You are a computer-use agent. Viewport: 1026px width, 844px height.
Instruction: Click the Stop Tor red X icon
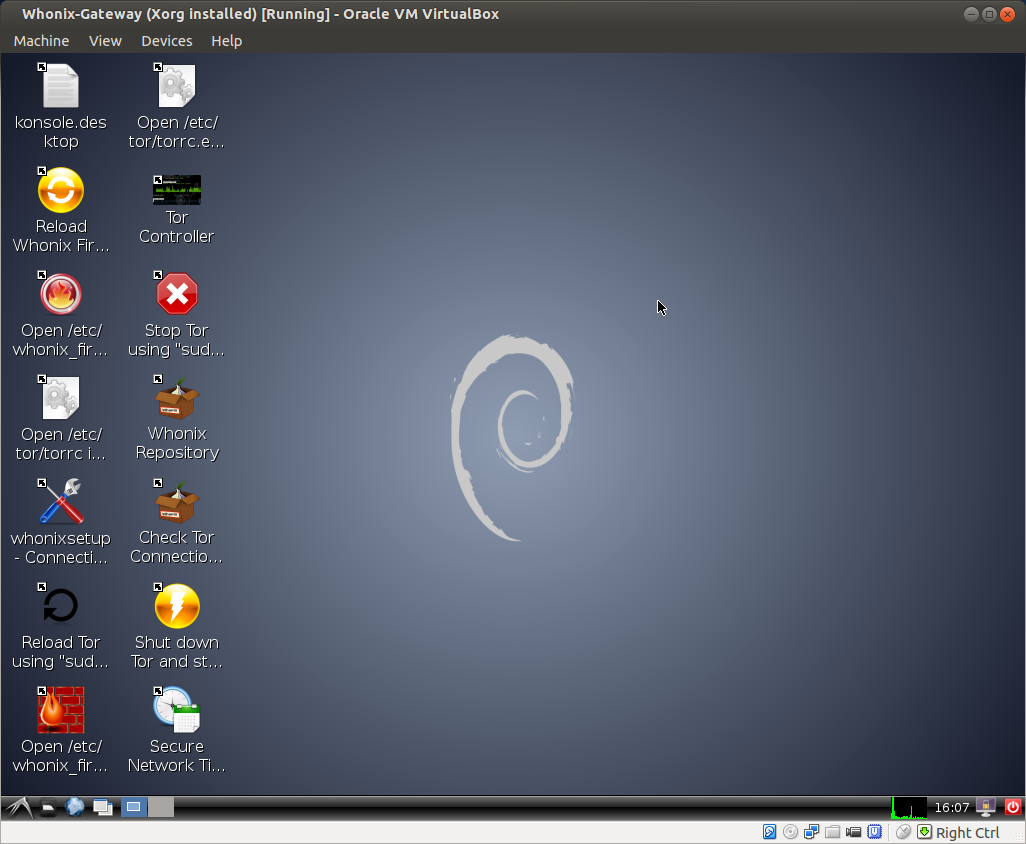(x=177, y=294)
